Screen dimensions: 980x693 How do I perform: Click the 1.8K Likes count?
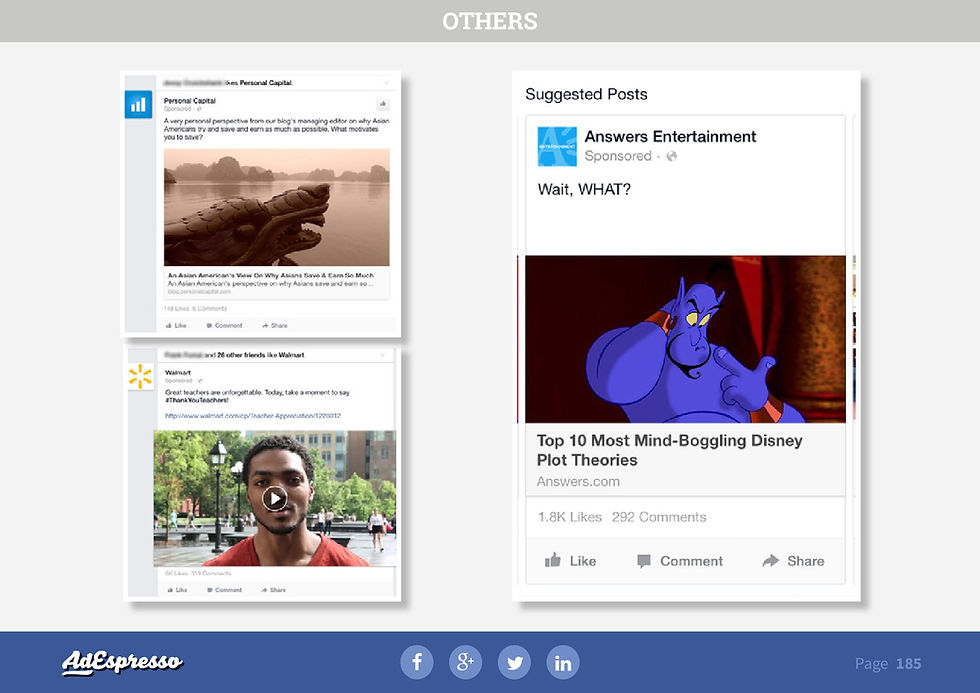pos(569,517)
